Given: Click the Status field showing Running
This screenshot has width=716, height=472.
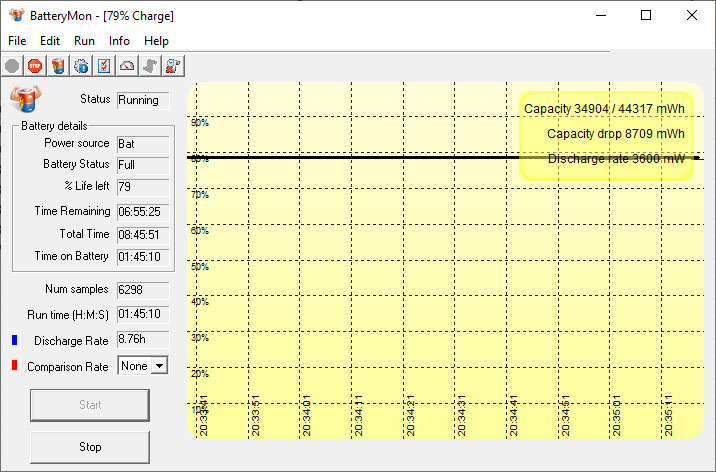Looking at the screenshot, I should point(143,100).
